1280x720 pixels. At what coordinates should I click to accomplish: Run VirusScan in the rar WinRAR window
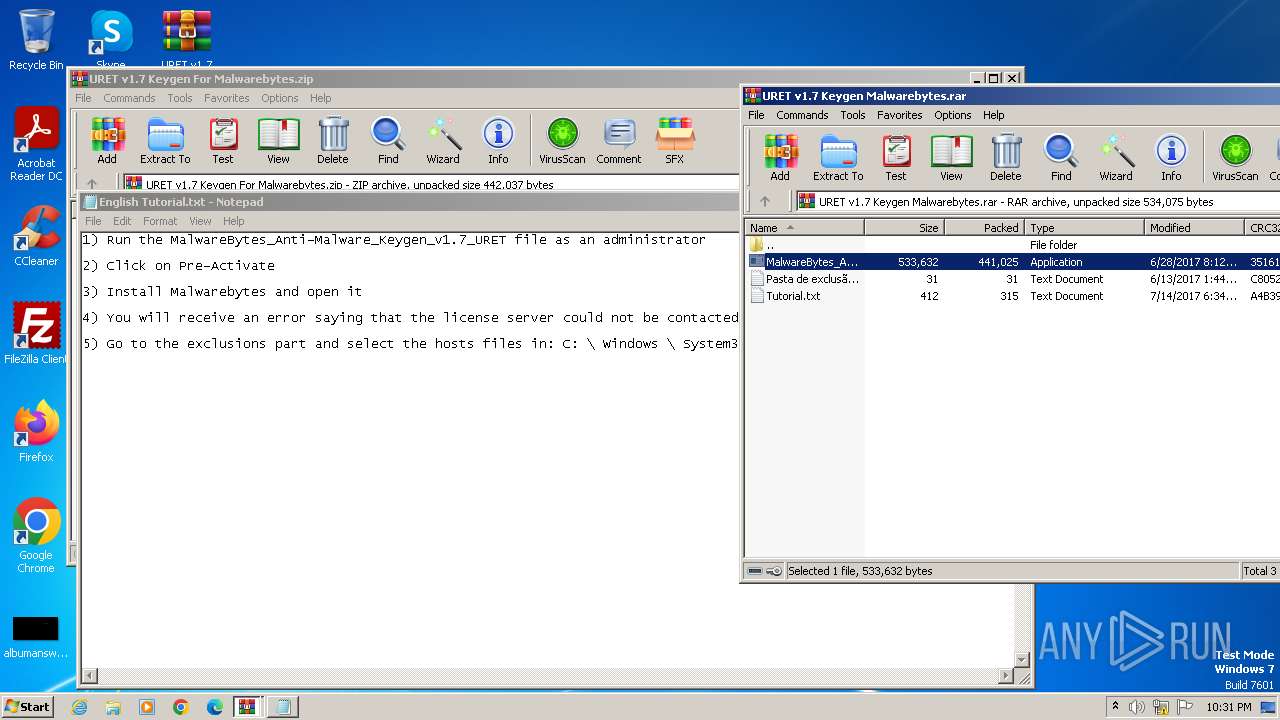(x=1235, y=158)
